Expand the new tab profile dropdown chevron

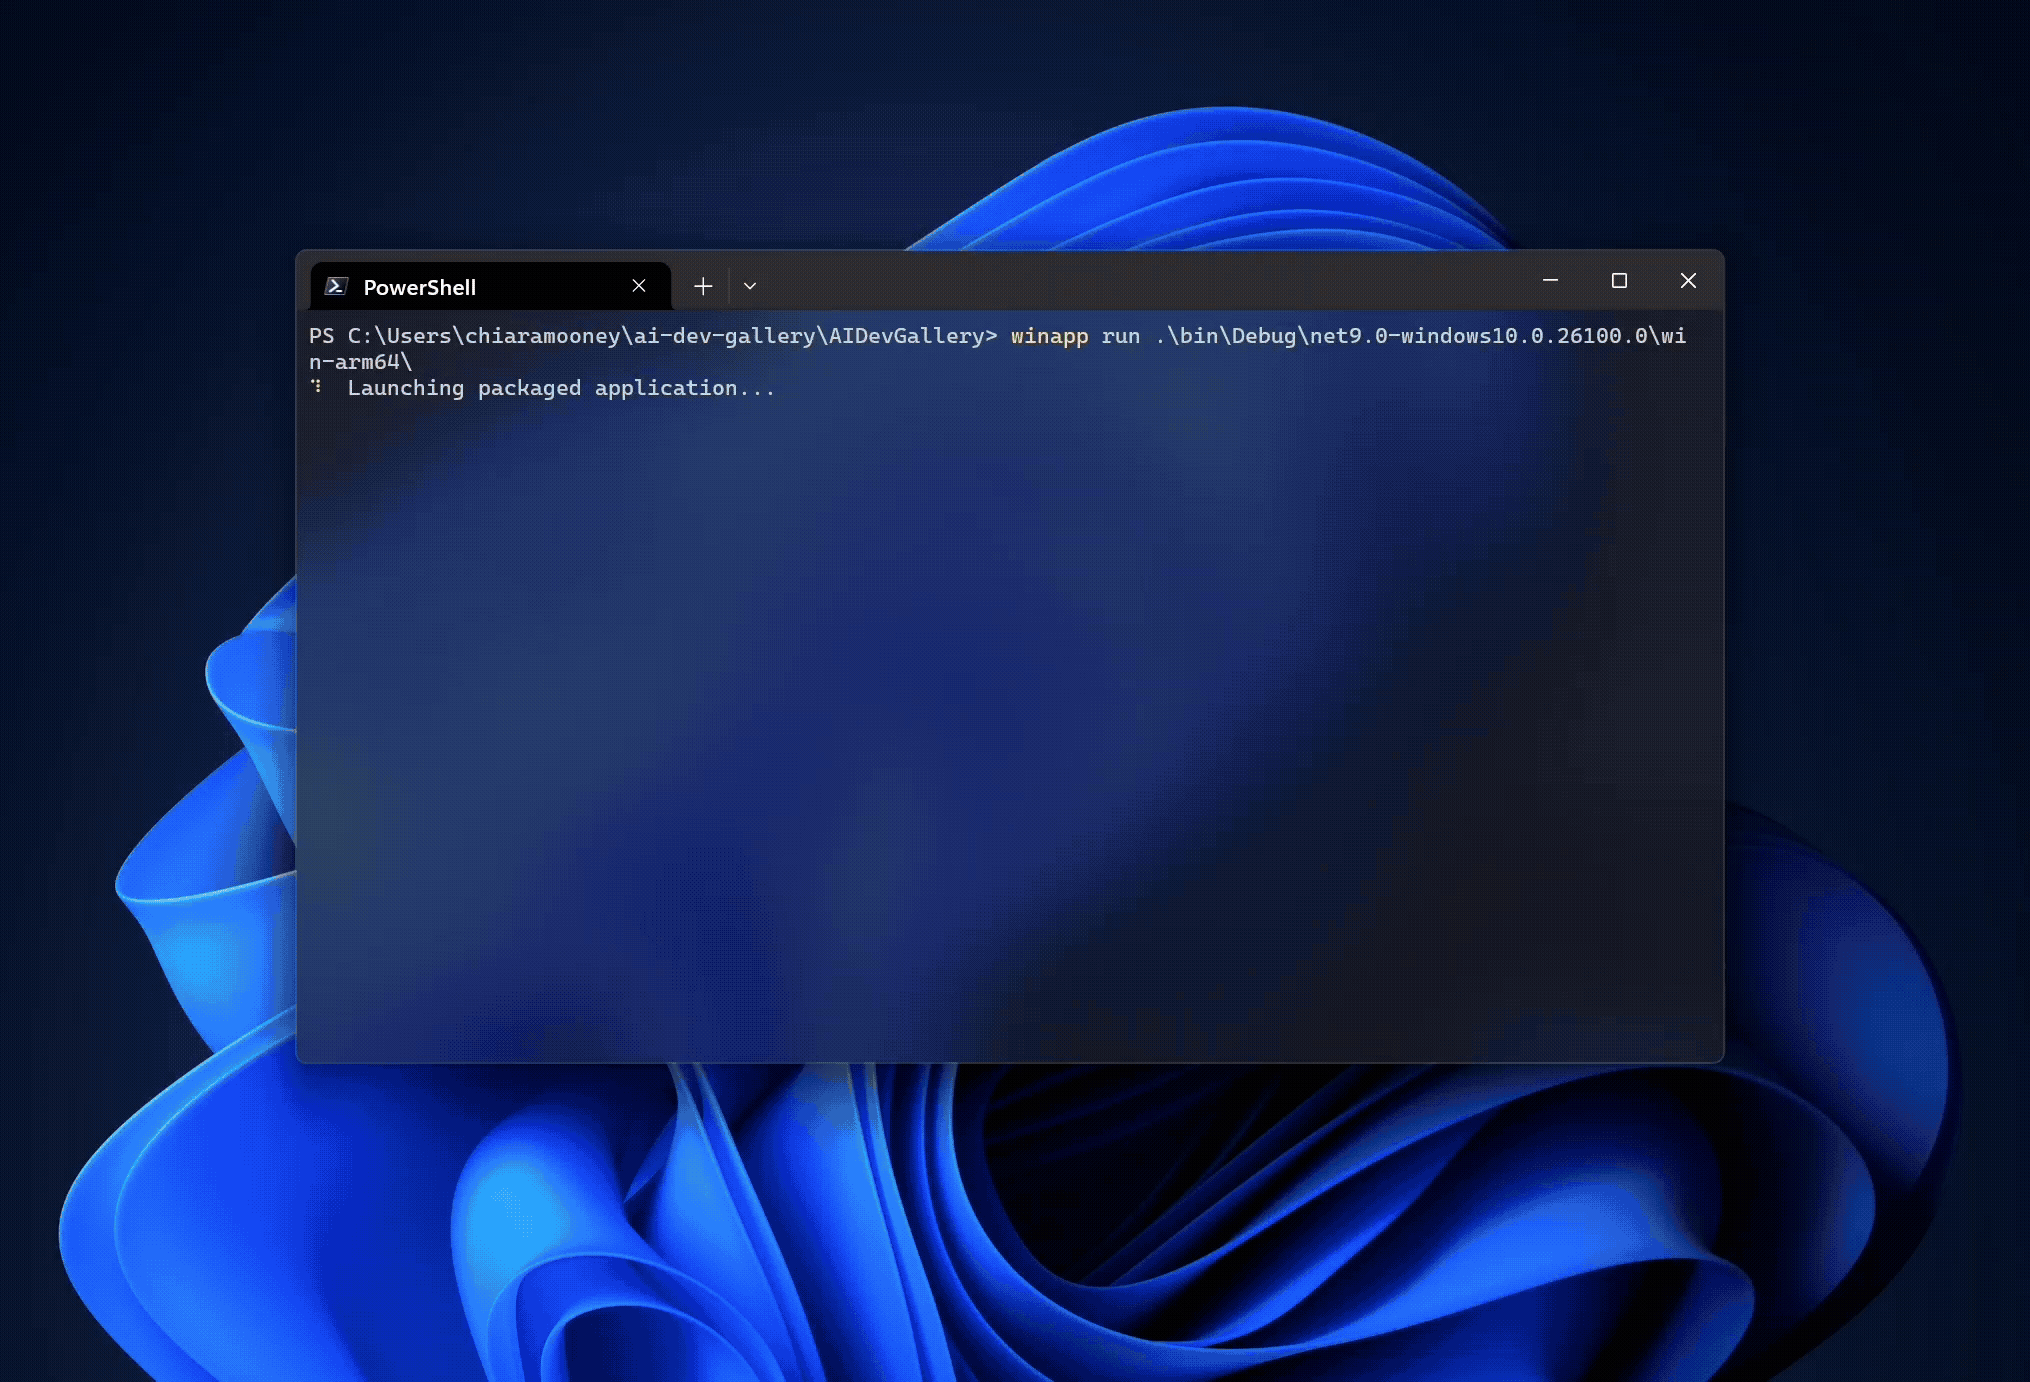750,287
